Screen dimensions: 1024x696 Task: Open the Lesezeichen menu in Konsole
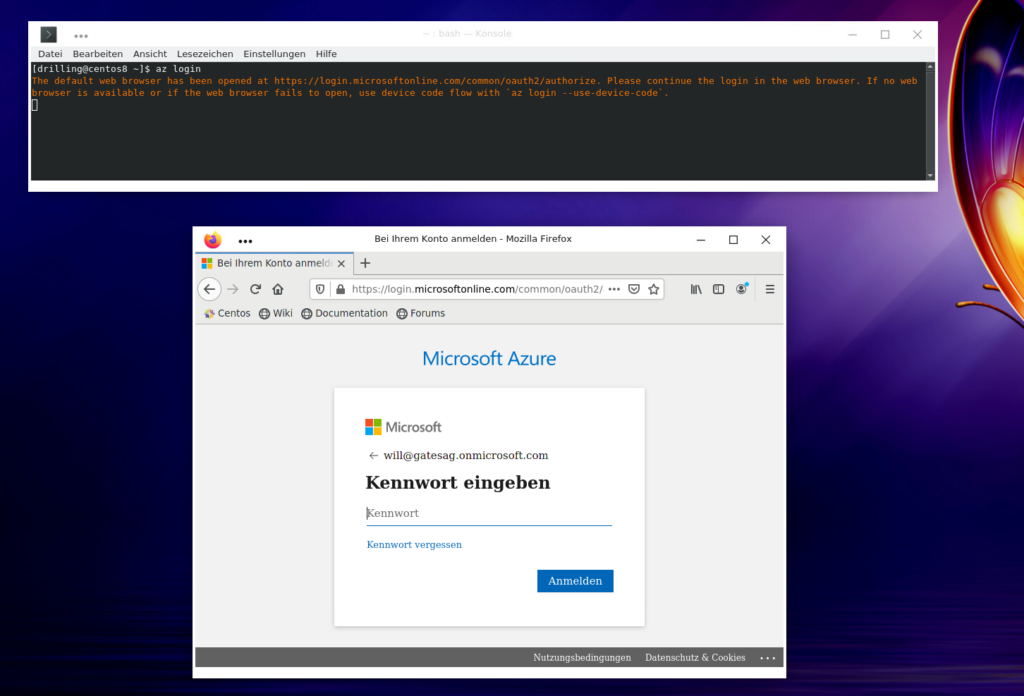click(x=204, y=54)
